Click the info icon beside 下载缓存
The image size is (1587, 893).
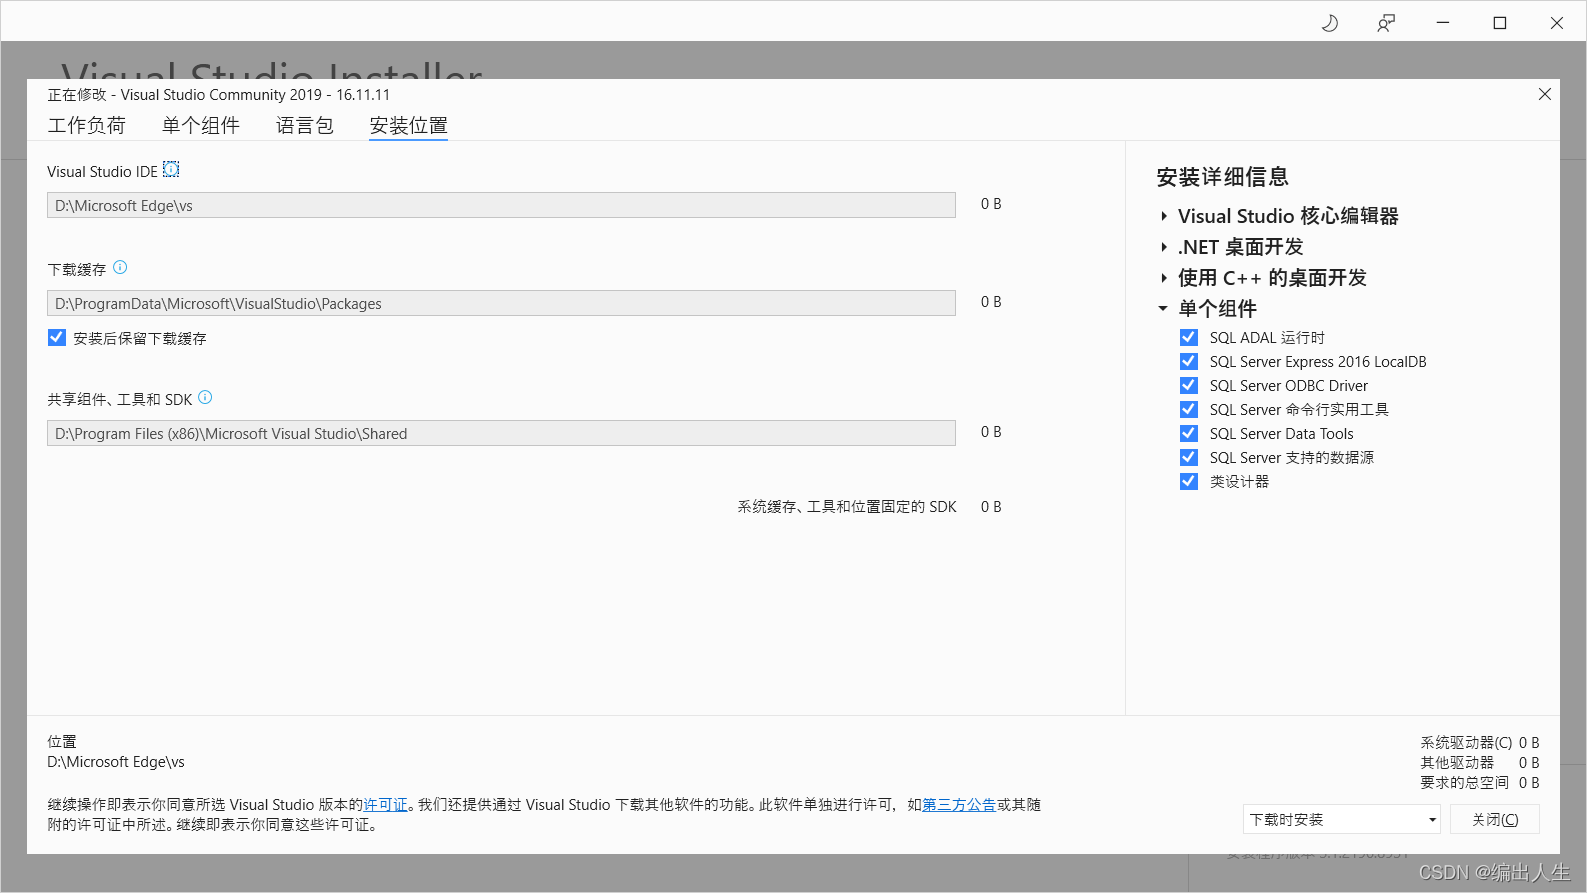(120, 267)
